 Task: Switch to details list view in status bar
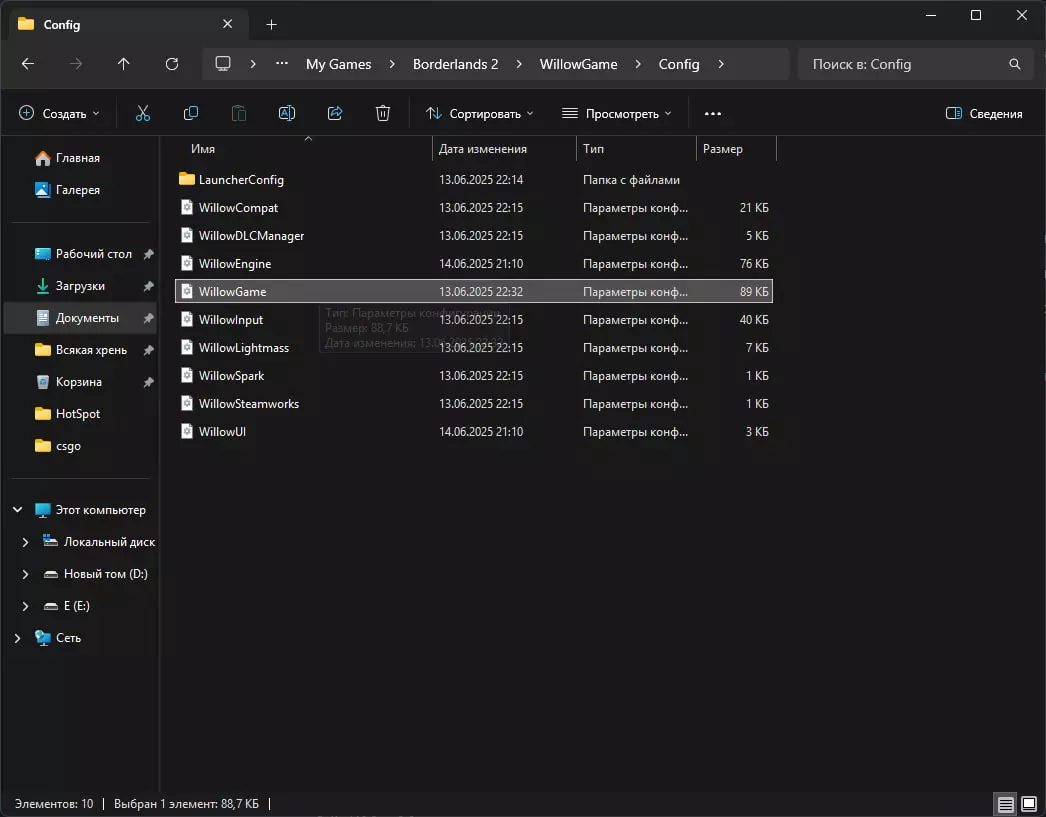click(x=1004, y=803)
